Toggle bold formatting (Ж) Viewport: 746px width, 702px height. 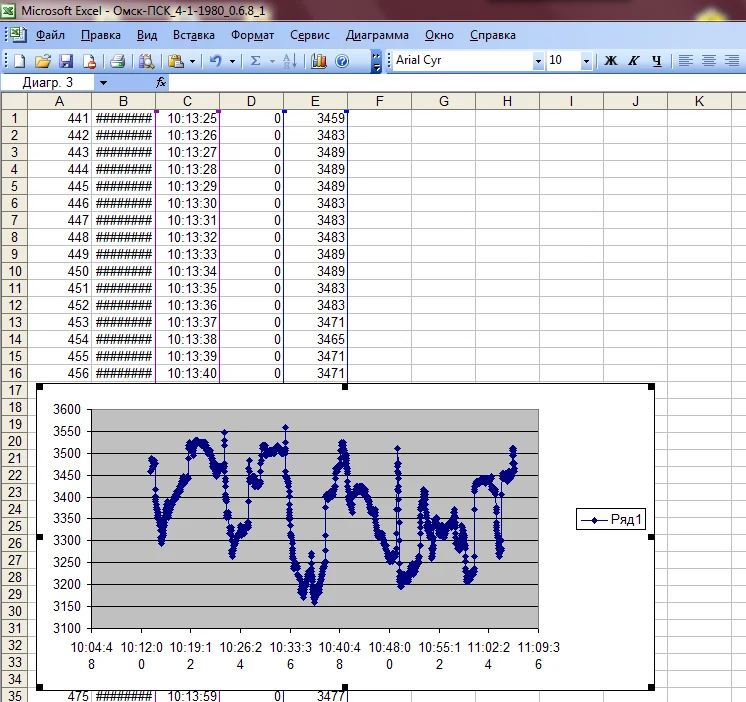(611, 61)
